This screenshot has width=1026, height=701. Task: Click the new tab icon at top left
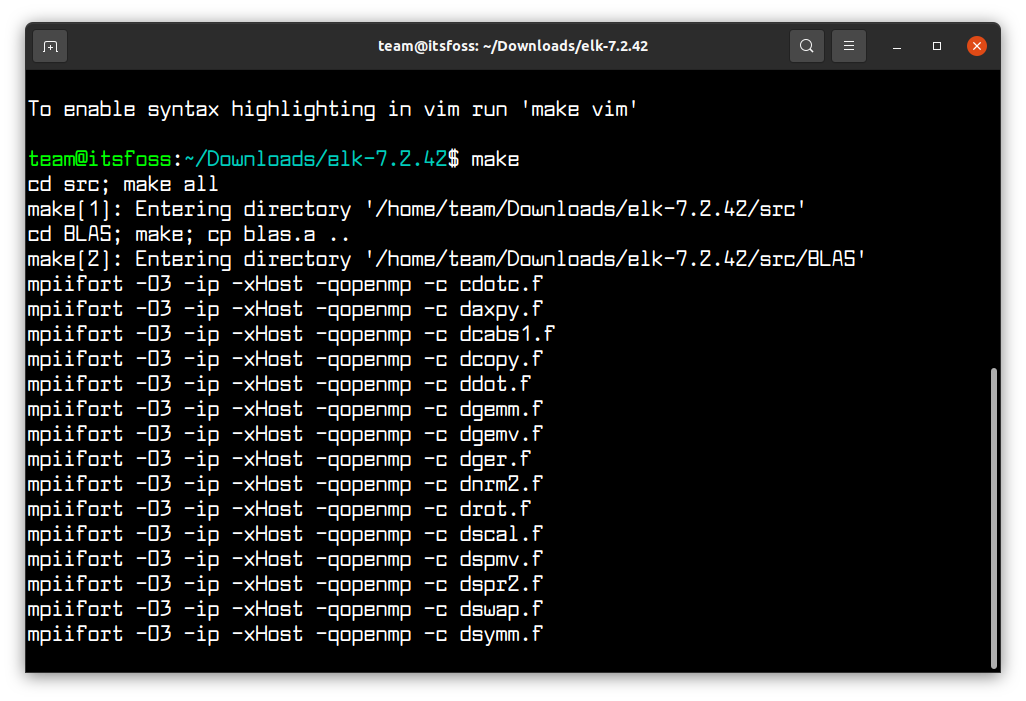pyautogui.click(x=50, y=45)
